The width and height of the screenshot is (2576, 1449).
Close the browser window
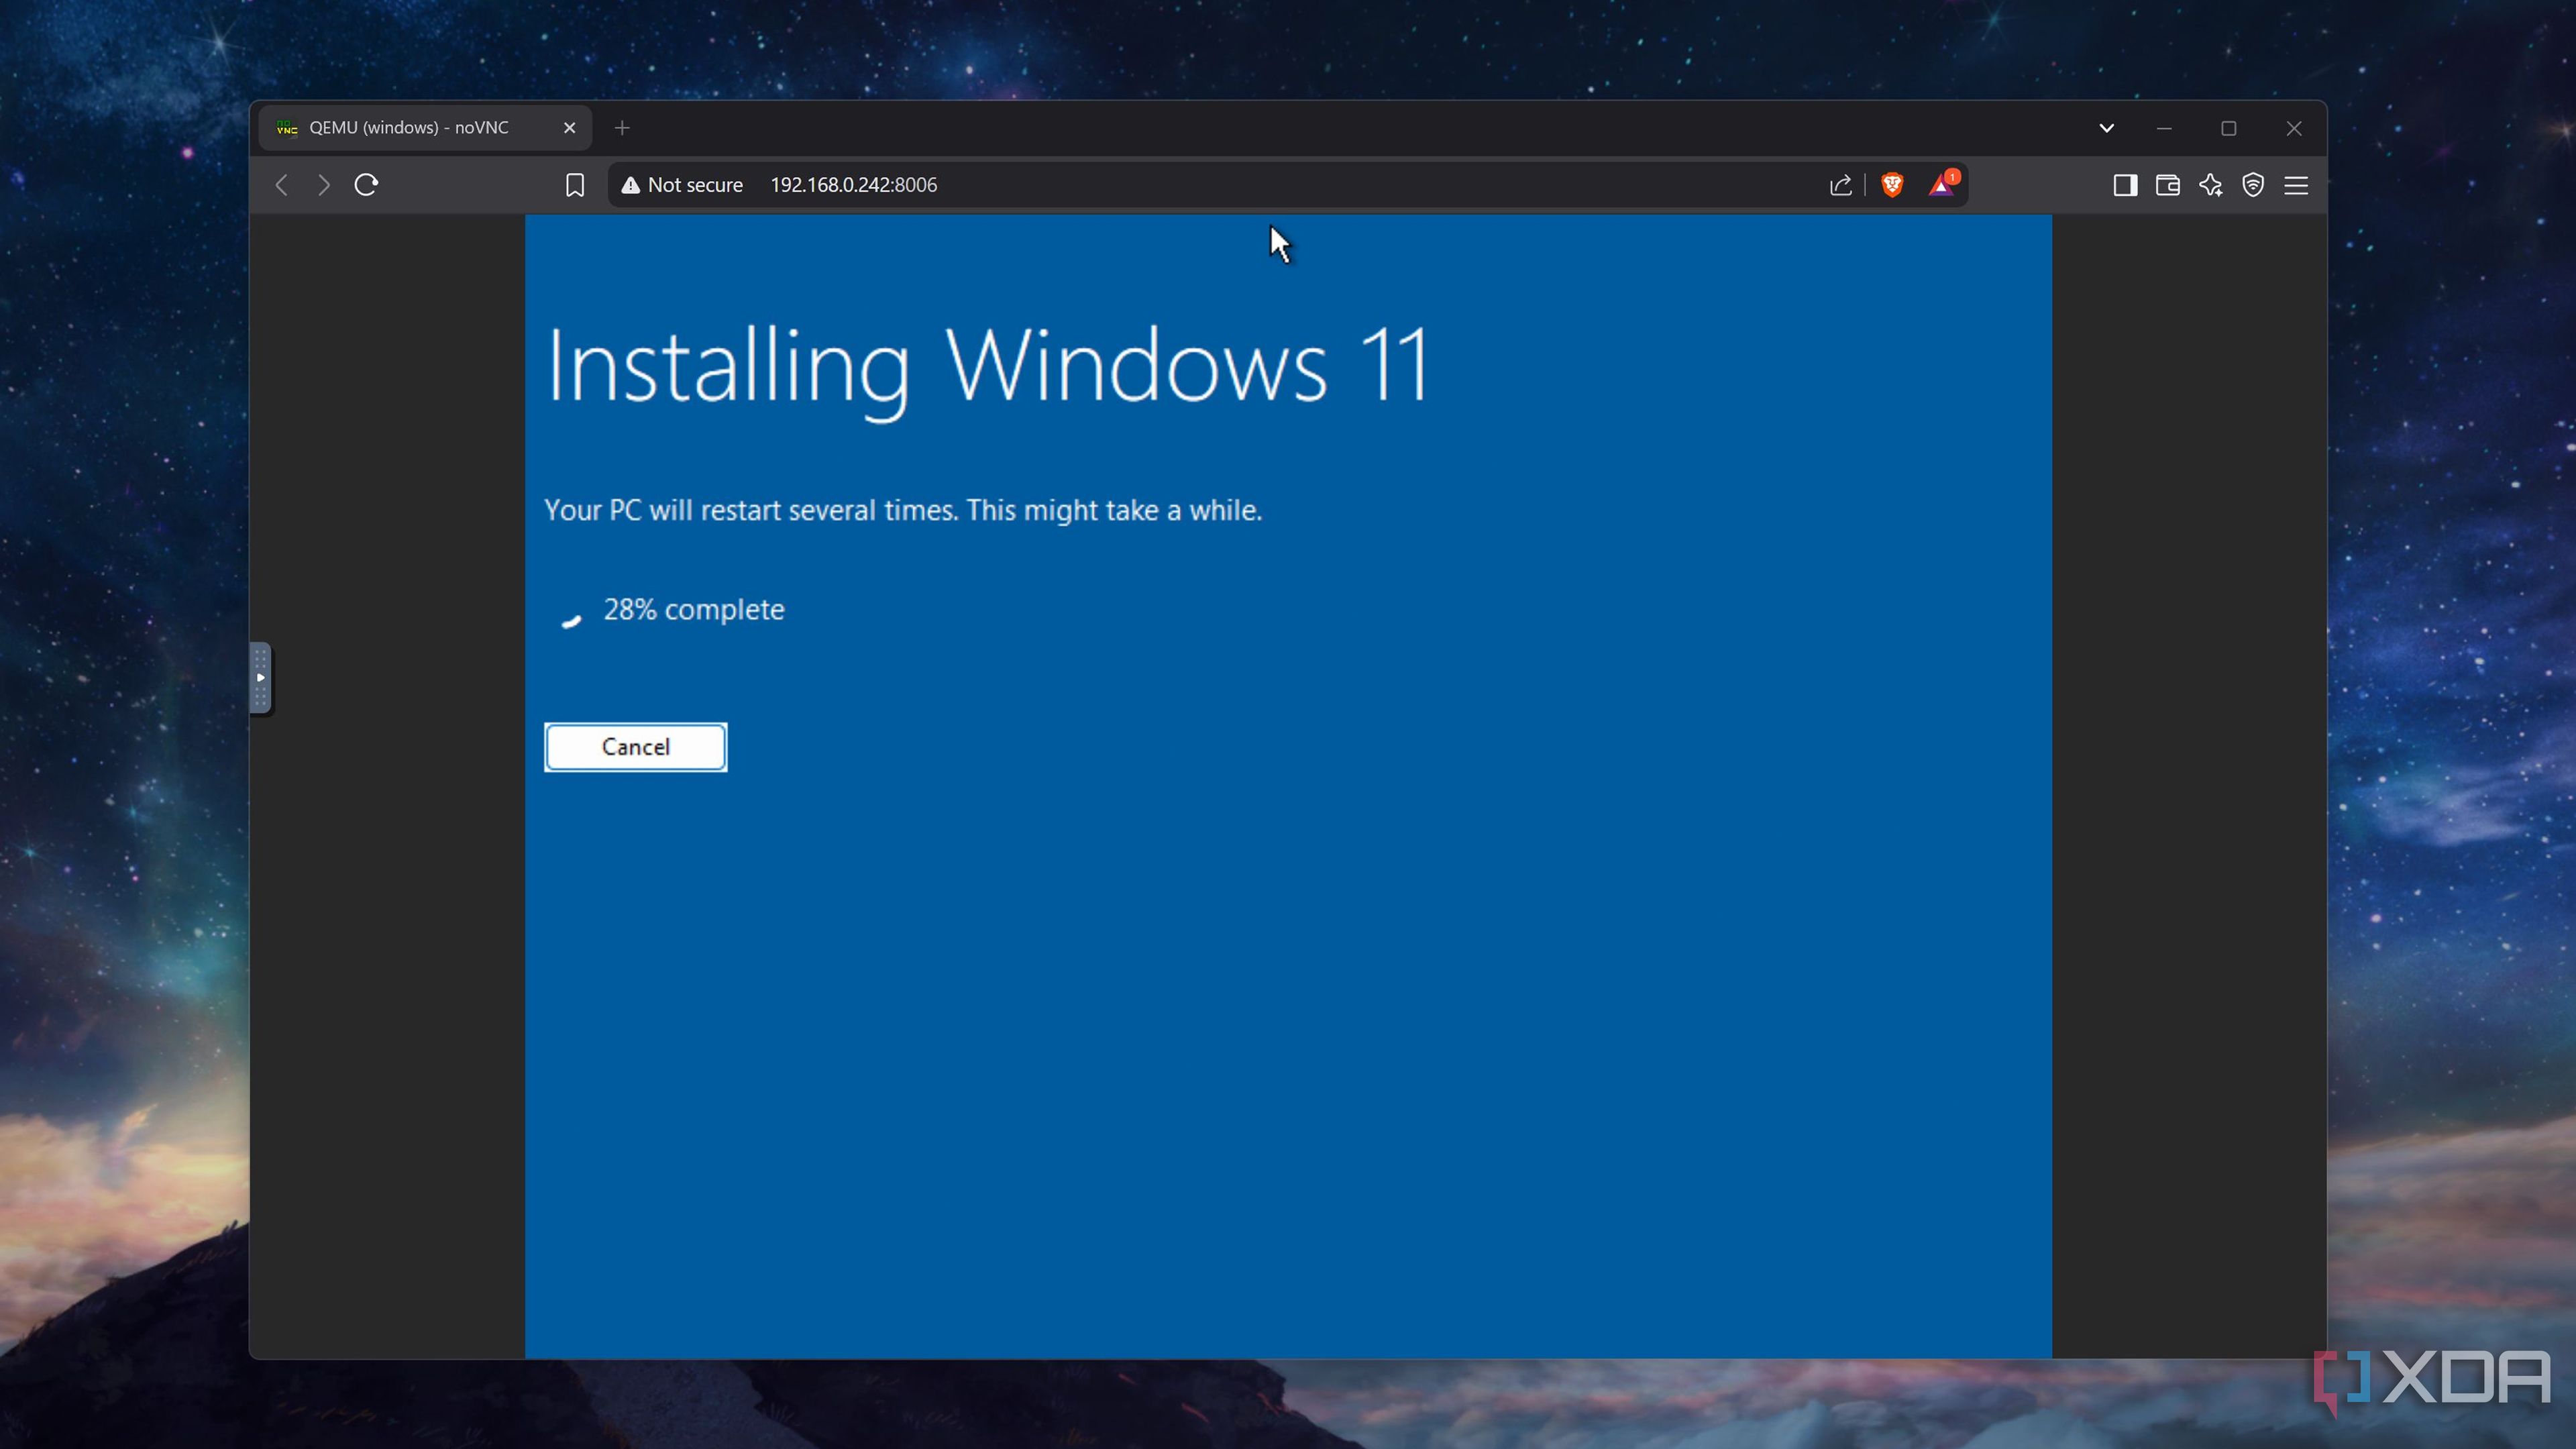pyautogui.click(x=2294, y=128)
